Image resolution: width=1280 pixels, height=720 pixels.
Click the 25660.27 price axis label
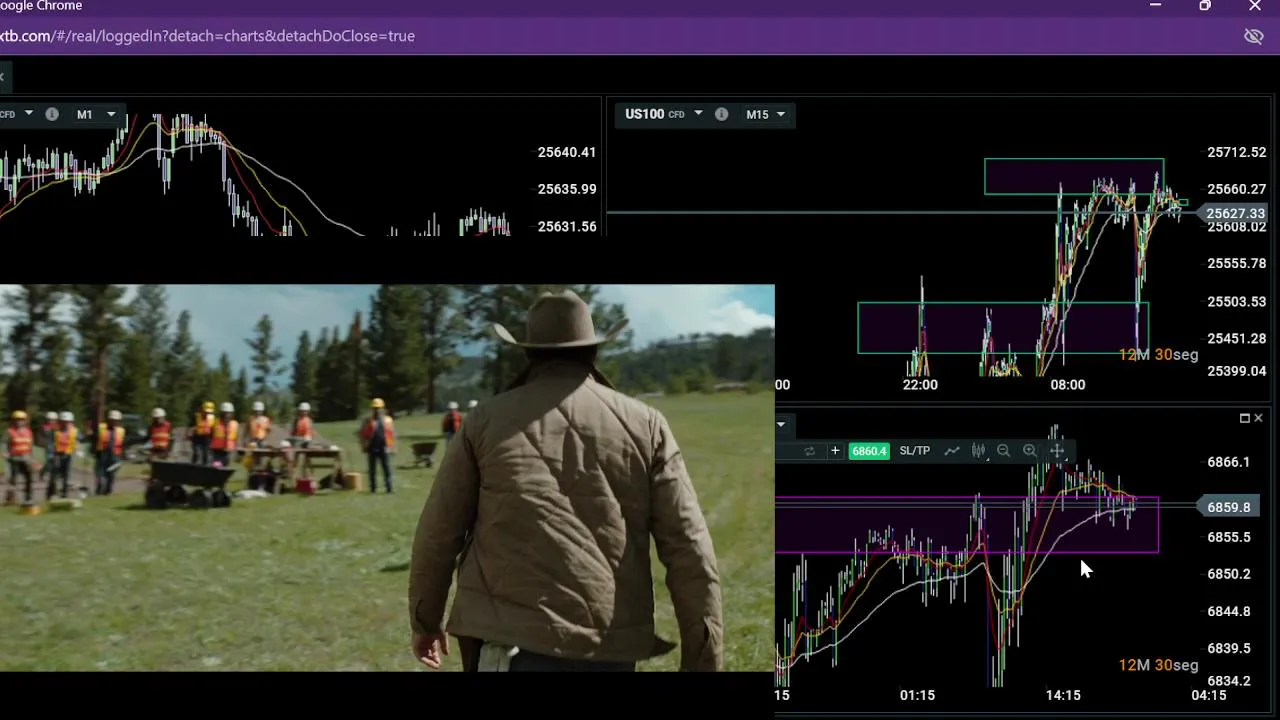pos(1237,189)
